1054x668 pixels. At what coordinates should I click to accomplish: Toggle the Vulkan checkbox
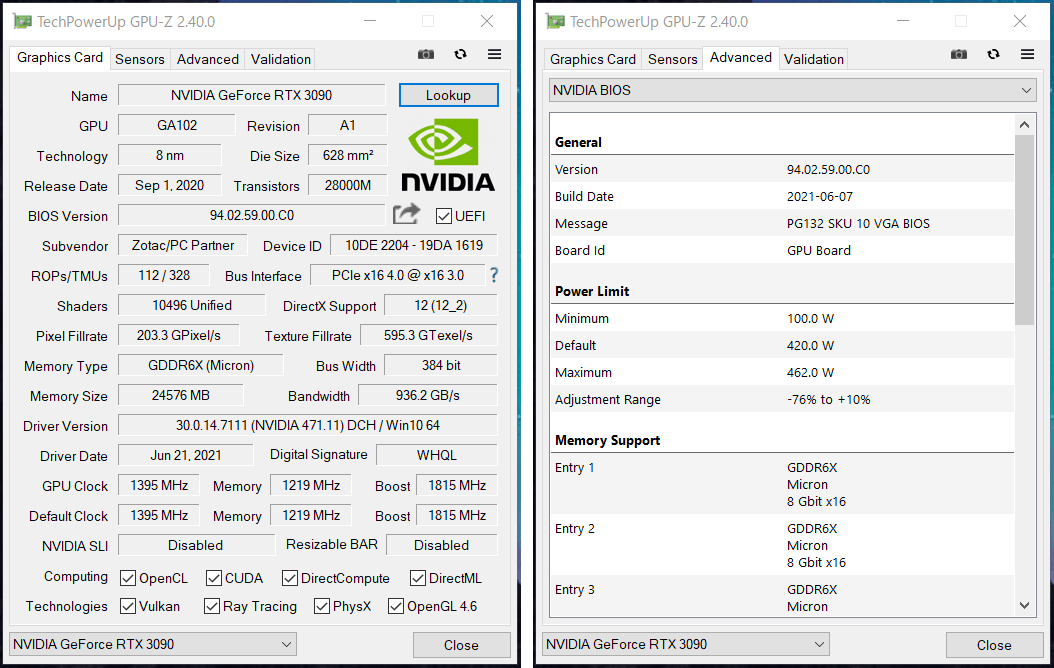tap(128, 606)
